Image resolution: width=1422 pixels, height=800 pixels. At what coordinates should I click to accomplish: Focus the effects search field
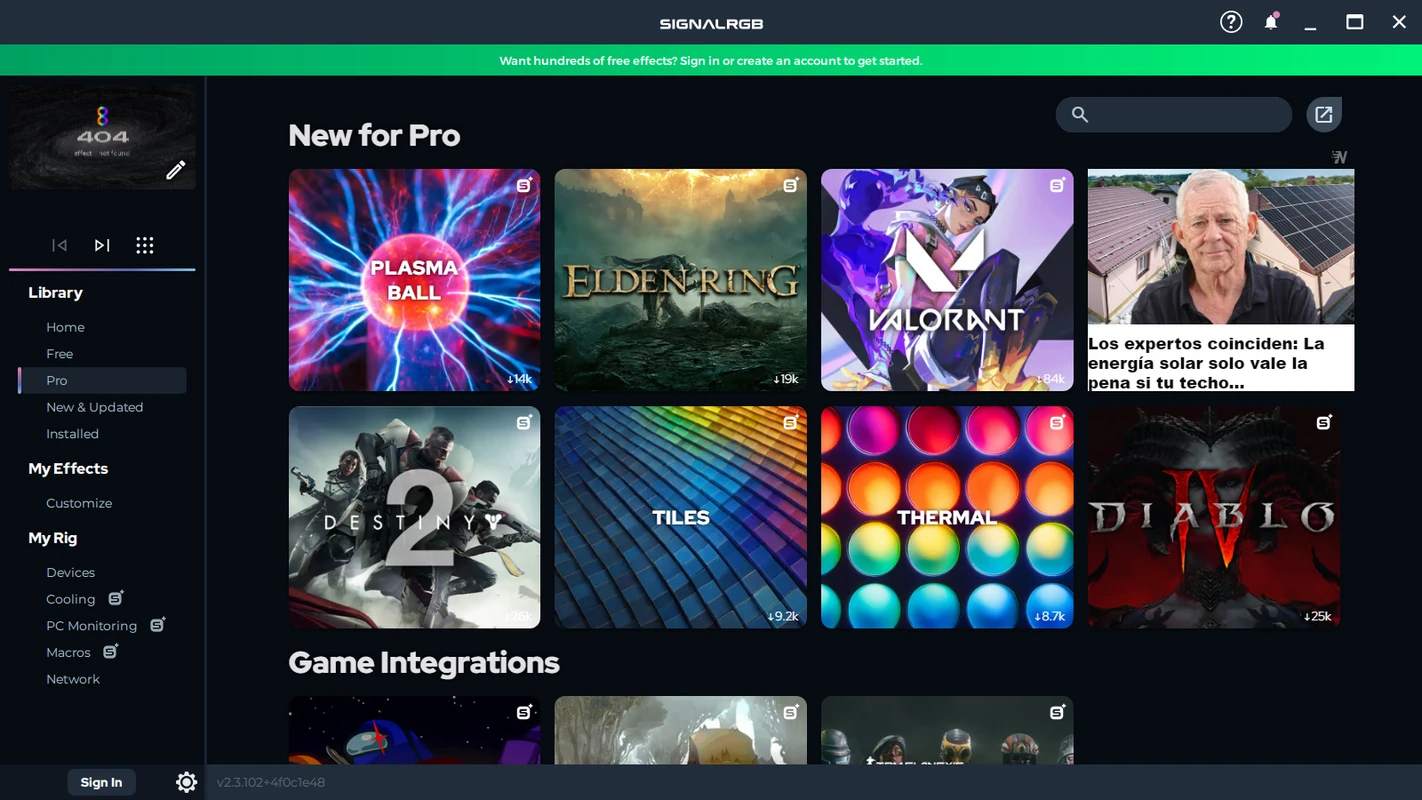pyautogui.click(x=1174, y=115)
